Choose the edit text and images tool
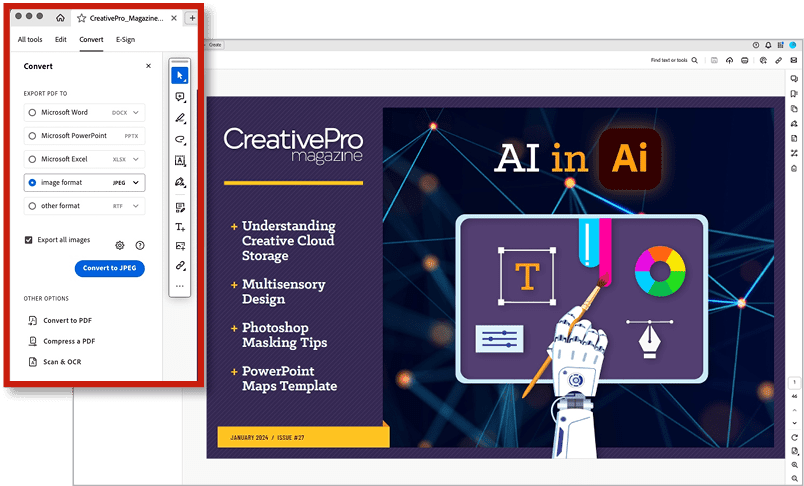804x486 pixels. (x=179, y=208)
